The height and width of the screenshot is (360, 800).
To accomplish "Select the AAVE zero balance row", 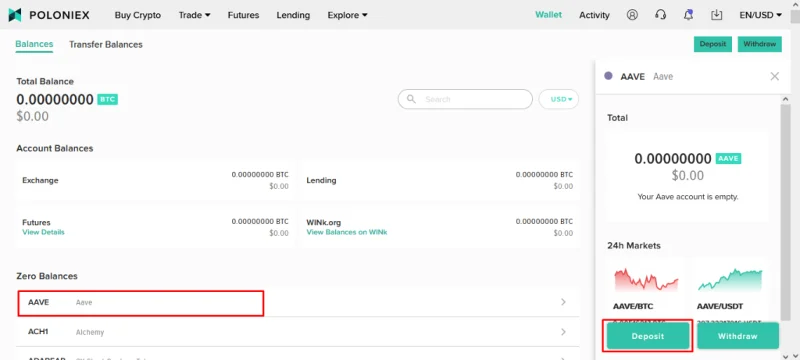I will coord(297,302).
